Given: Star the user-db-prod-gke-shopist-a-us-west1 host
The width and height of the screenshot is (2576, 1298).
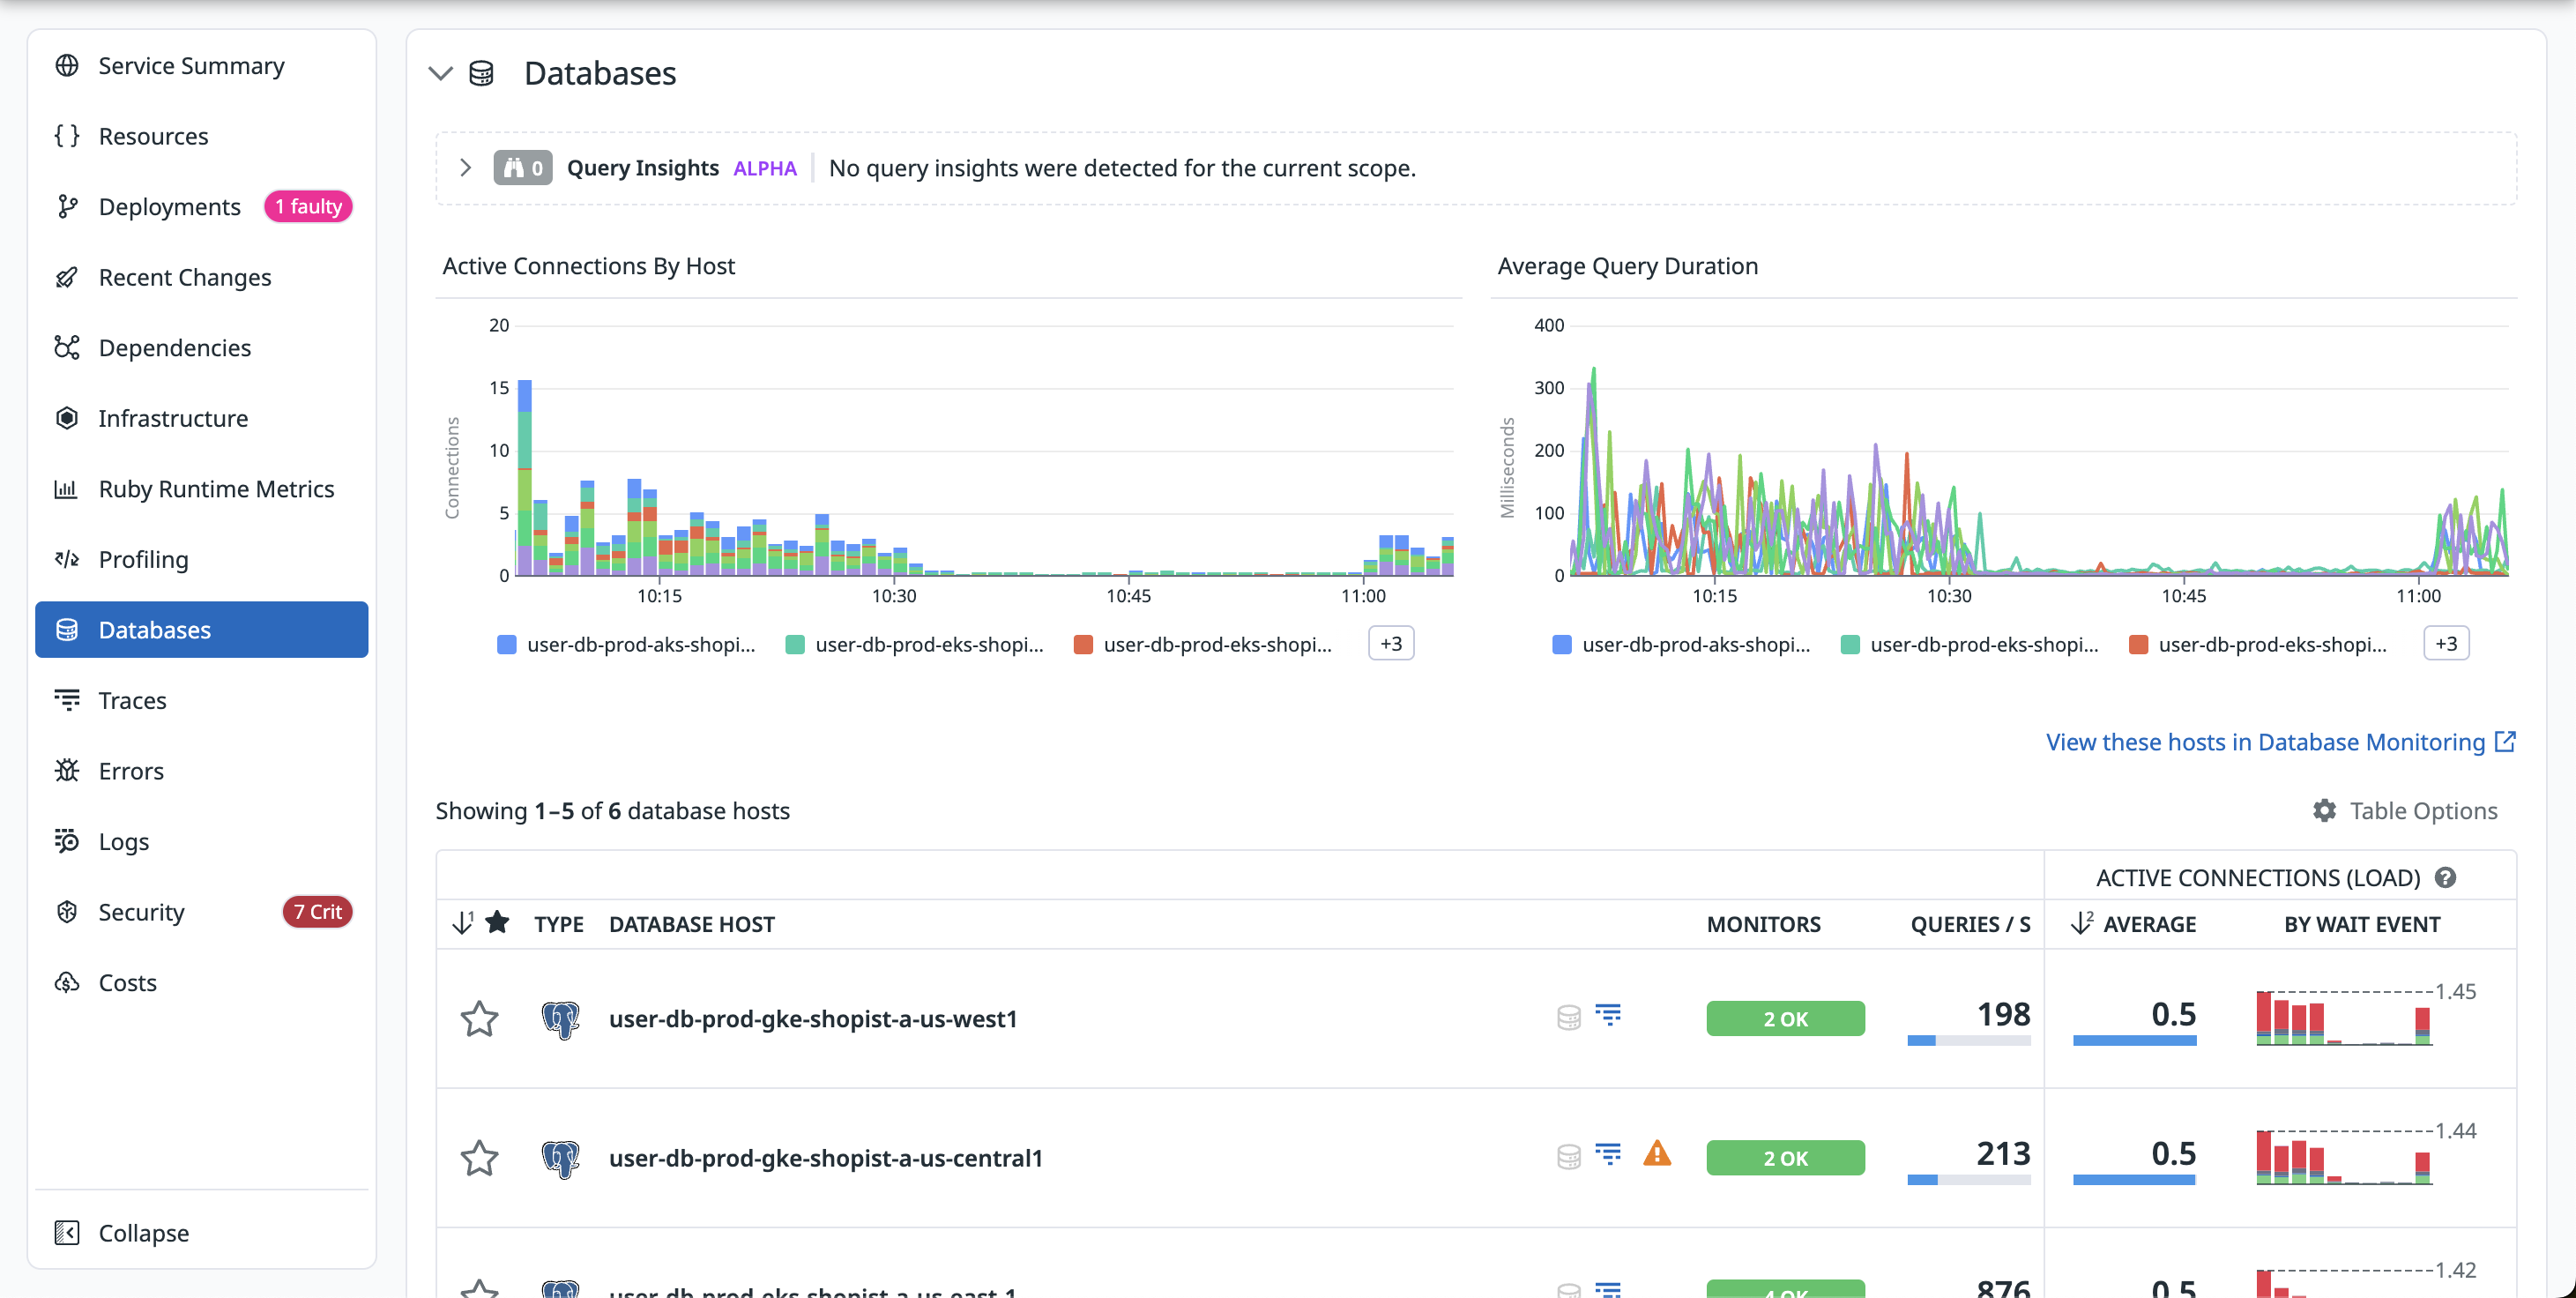Looking at the screenshot, I should coord(479,1019).
